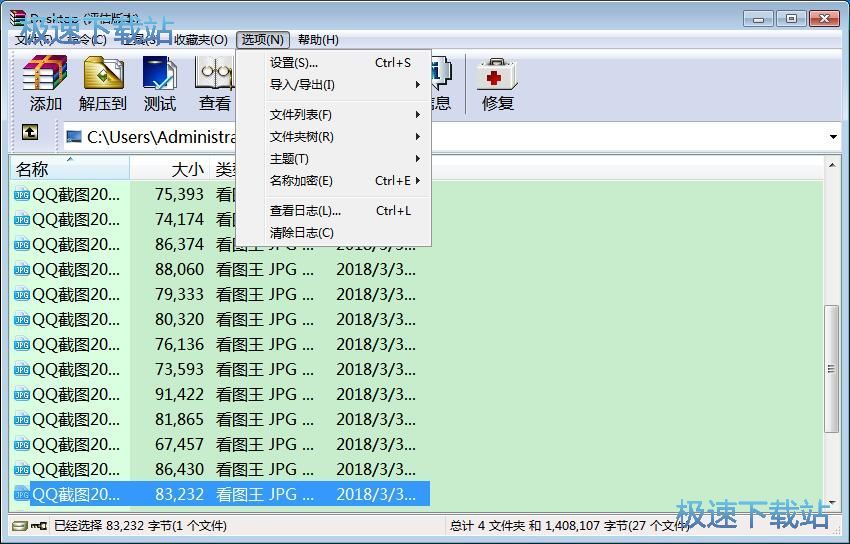Expand the 文件夹树(R) submenu

pos(333,137)
